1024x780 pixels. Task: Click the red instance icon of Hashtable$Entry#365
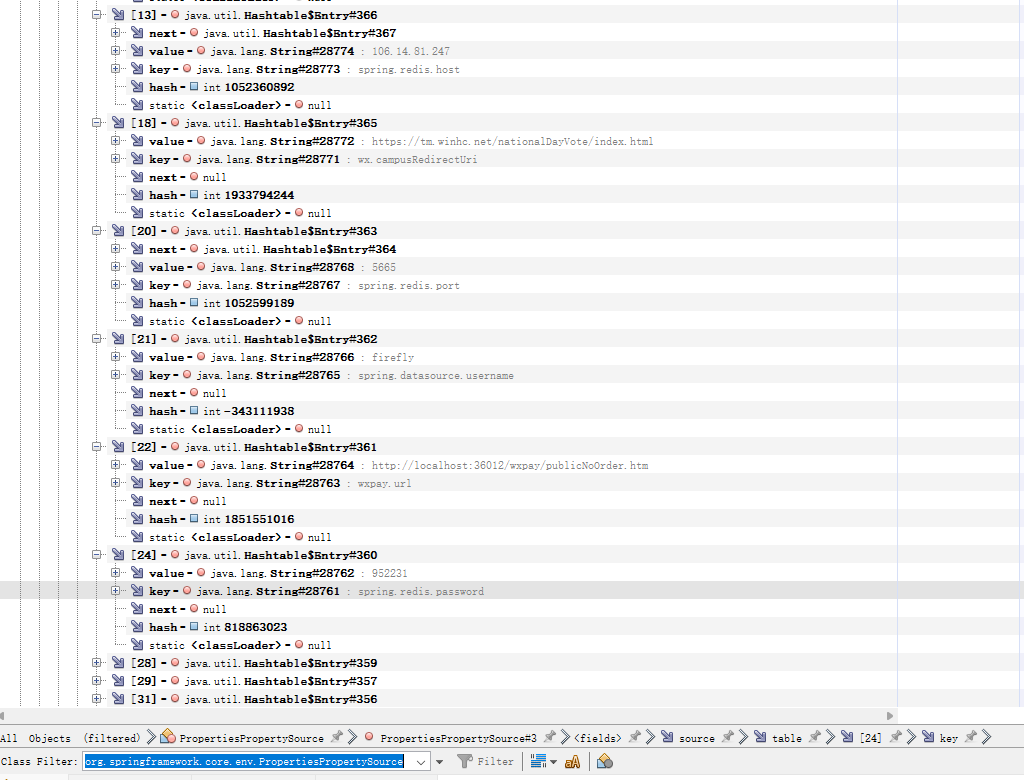click(175, 123)
